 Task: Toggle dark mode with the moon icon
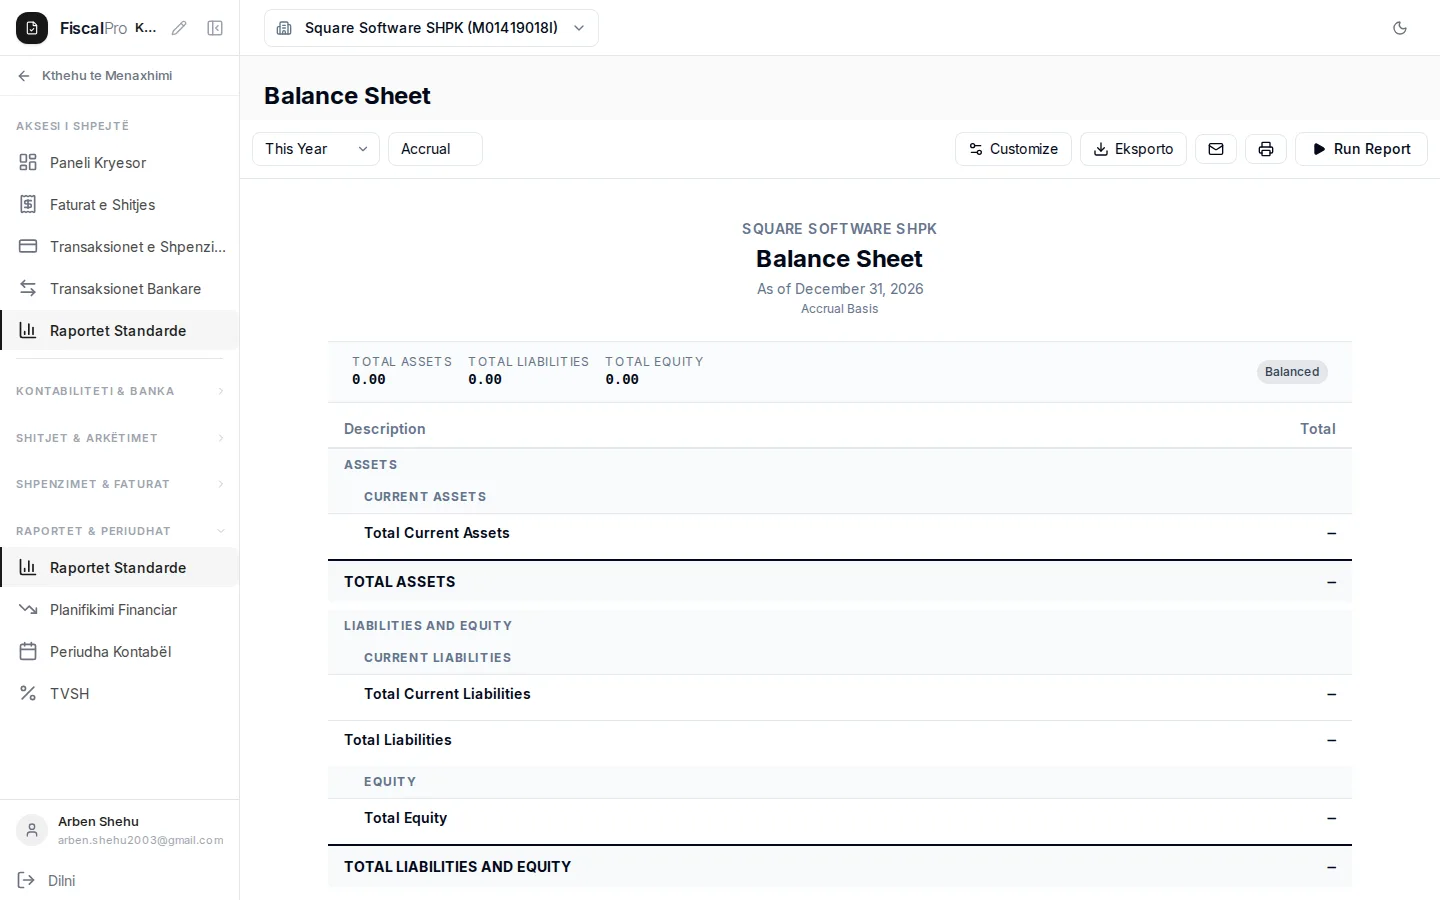pos(1400,28)
